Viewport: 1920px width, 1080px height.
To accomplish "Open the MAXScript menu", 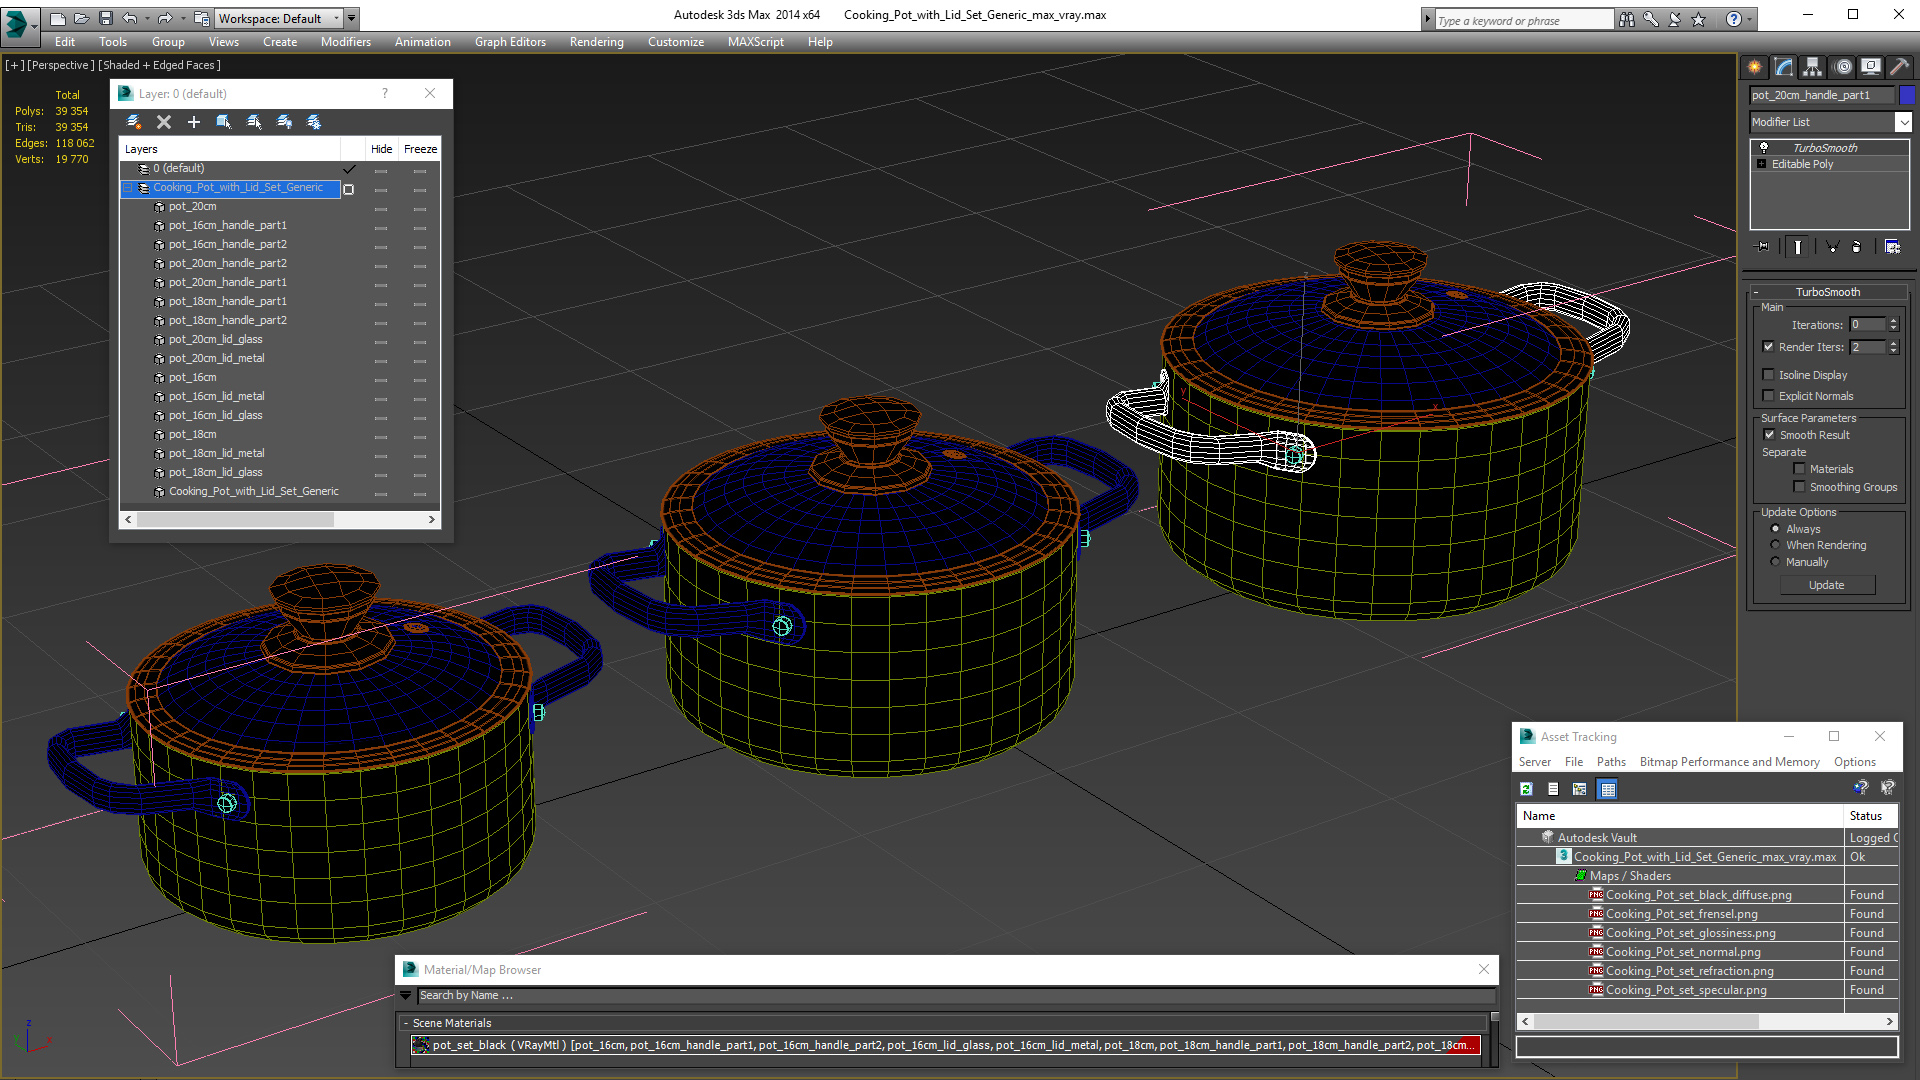I will 755,42.
